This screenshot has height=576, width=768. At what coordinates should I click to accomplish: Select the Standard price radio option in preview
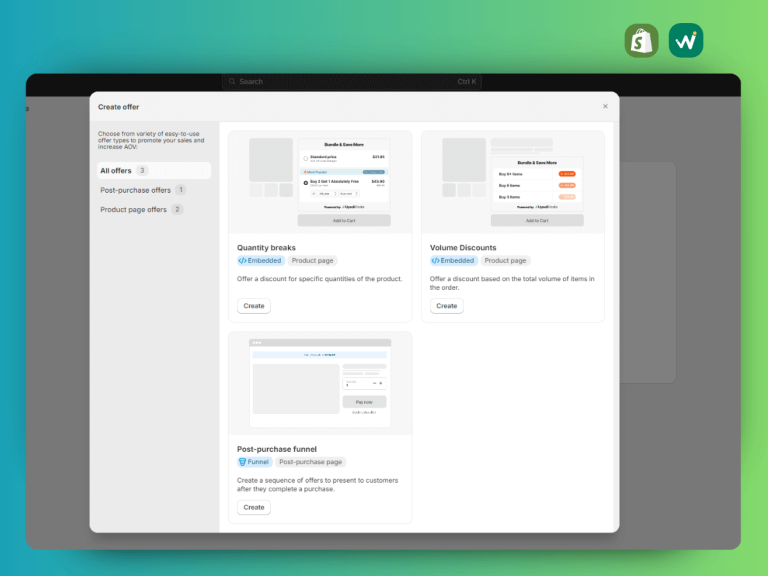pos(306,158)
